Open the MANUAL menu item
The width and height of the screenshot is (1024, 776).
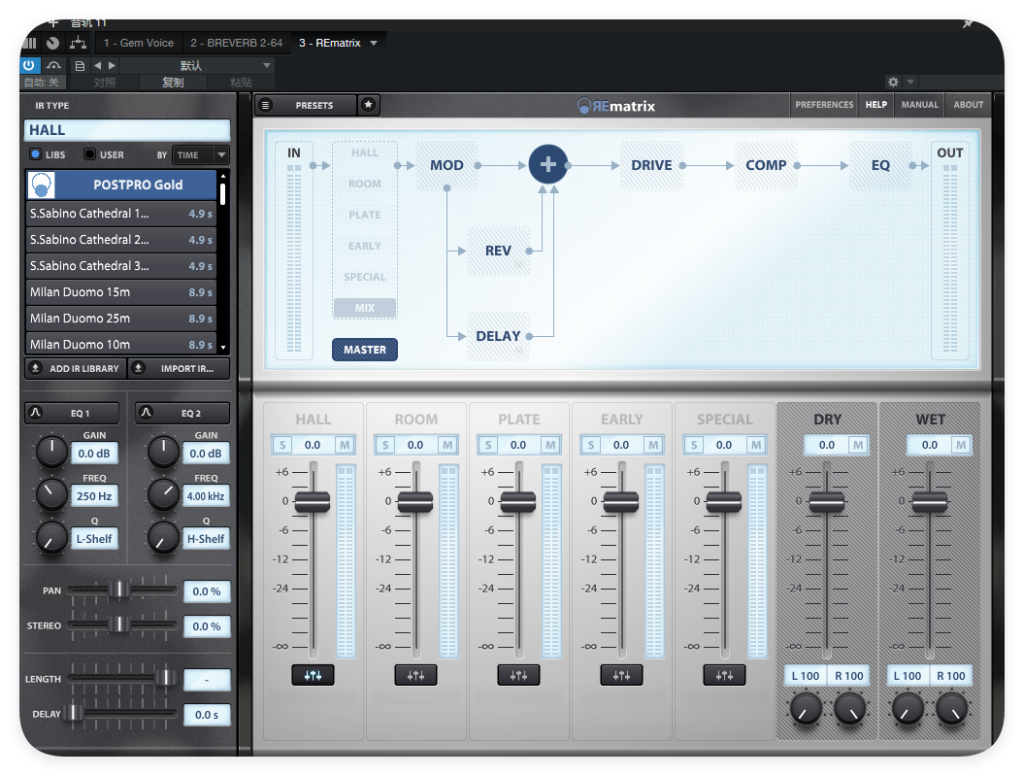coord(920,105)
